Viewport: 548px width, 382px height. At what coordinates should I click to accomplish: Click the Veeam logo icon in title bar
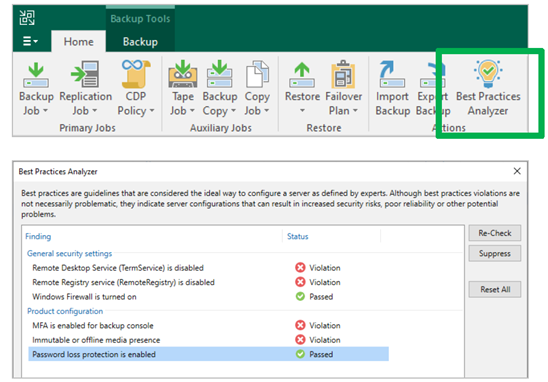click(x=27, y=18)
